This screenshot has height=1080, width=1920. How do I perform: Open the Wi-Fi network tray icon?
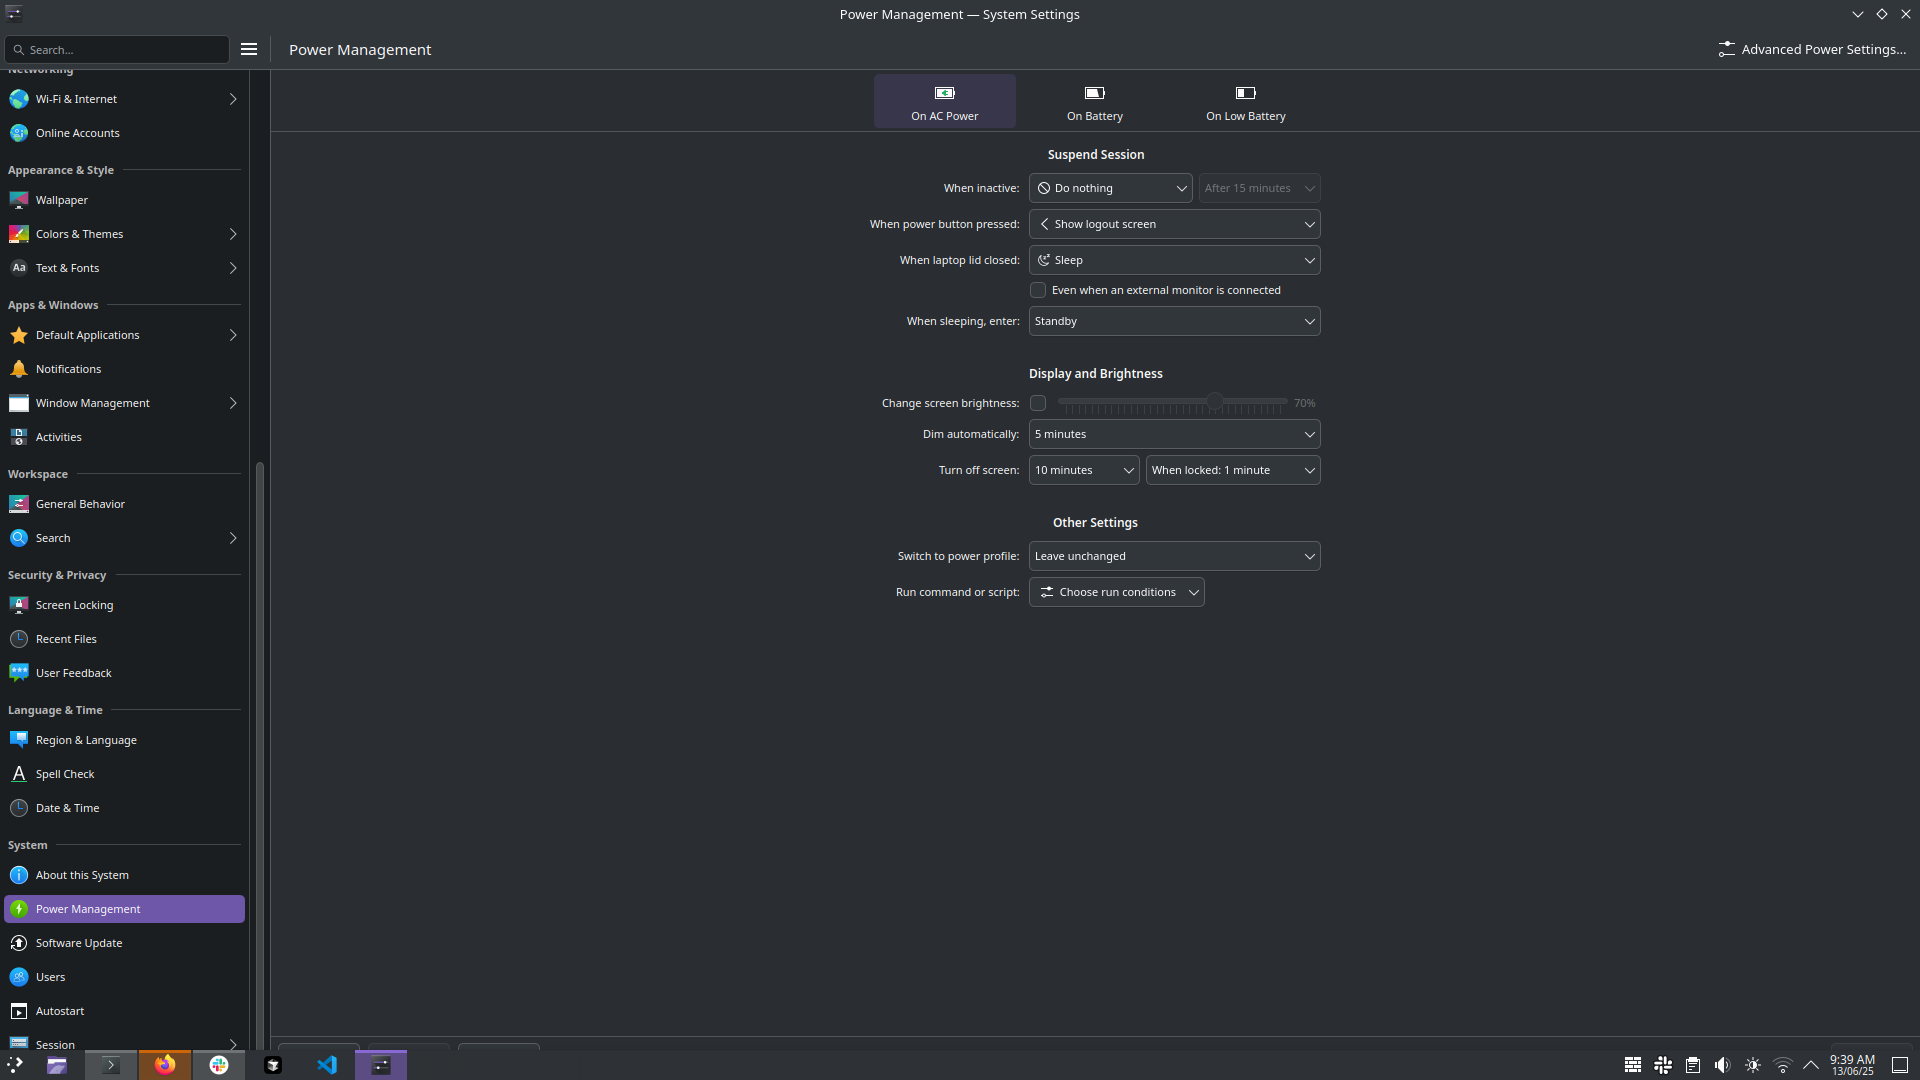pyautogui.click(x=1782, y=1065)
